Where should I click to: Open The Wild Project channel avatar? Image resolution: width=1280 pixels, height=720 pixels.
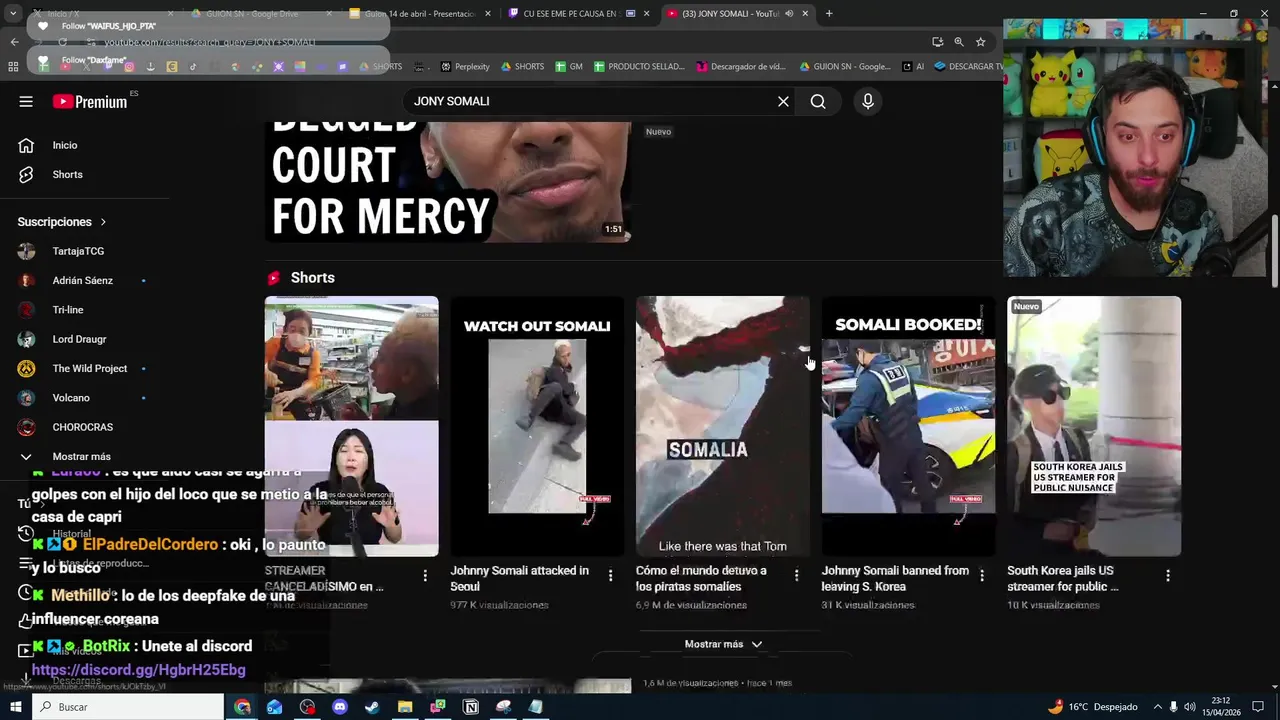point(26,368)
